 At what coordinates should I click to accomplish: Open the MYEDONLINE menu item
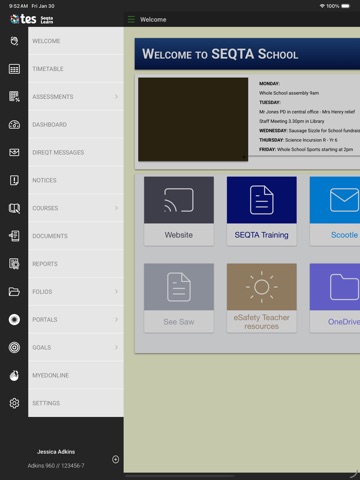coord(76,375)
